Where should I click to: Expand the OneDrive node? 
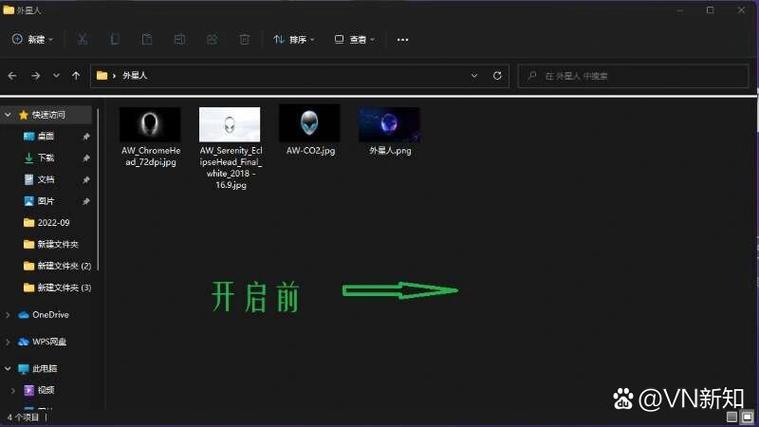[8, 315]
